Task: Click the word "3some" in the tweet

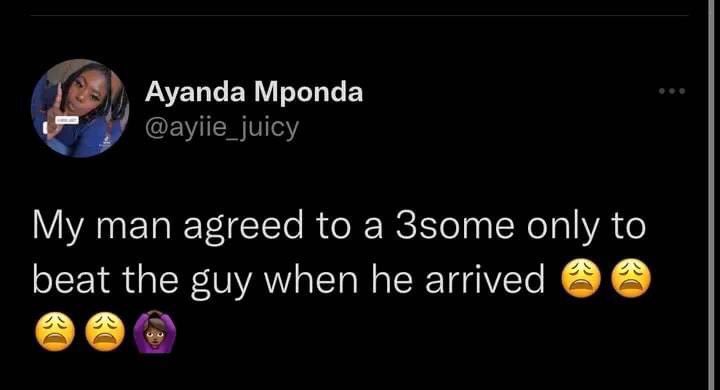Action: (455, 226)
